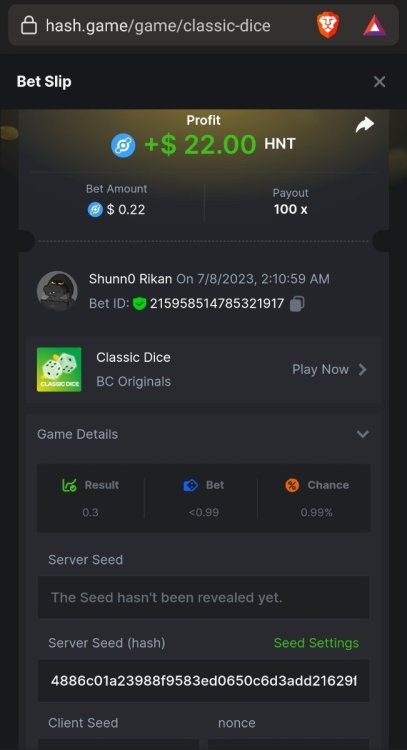407x750 pixels.
Task: Collapse the Game Details header
Action: 203,434
